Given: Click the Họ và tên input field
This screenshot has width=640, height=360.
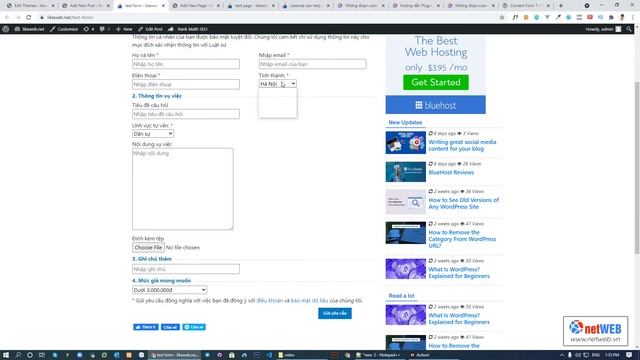Looking at the screenshot, I should pos(186,64).
